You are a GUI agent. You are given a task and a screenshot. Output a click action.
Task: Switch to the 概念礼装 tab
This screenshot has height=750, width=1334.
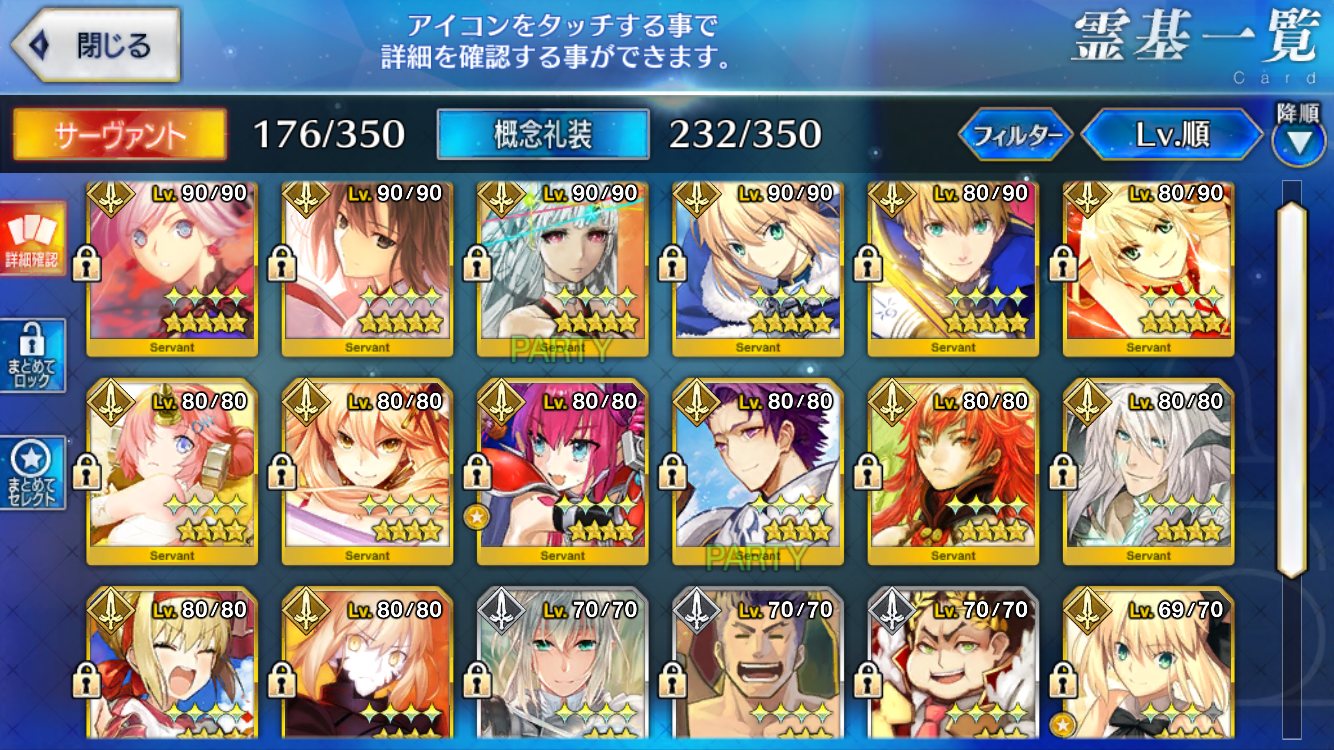543,135
